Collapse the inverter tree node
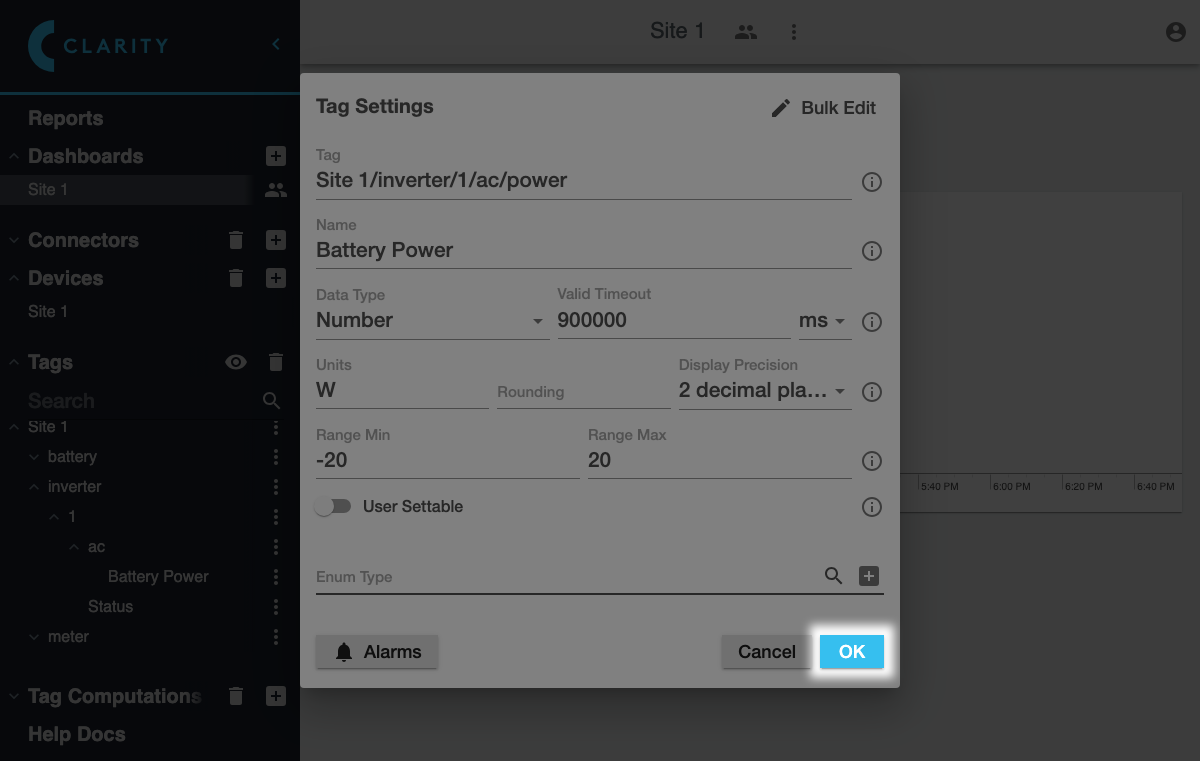This screenshot has height=761, width=1200. [x=34, y=487]
